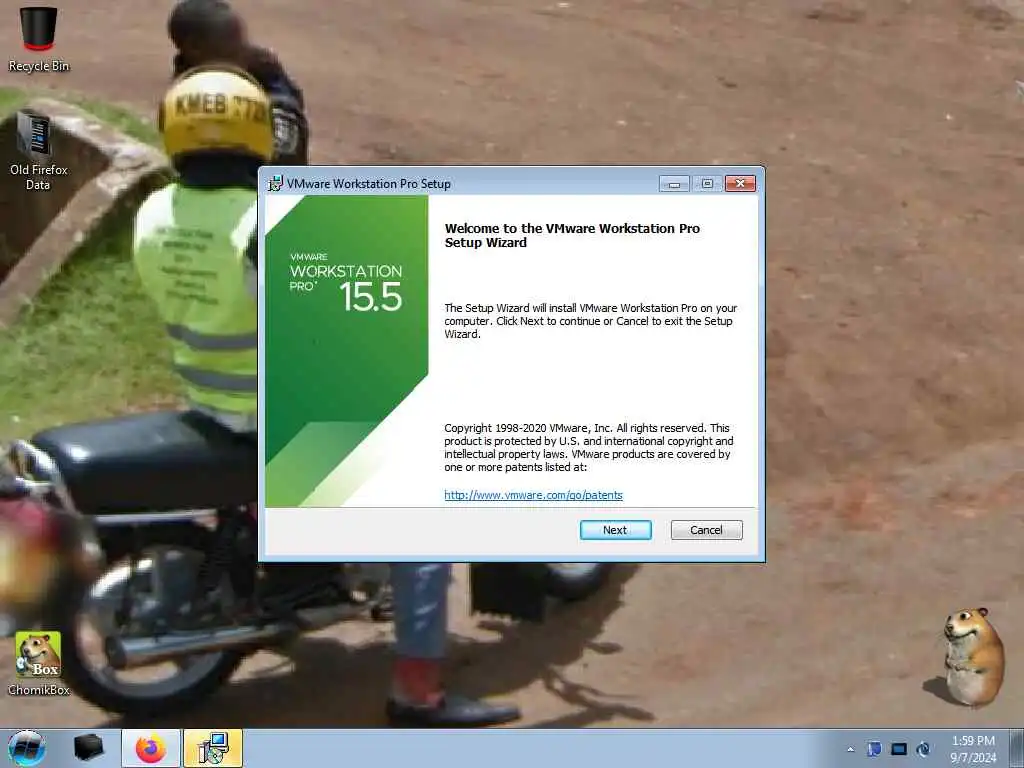Click the hamster desktop mascot
The height and width of the screenshot is (768, 1024).
(x=971, y=656)
